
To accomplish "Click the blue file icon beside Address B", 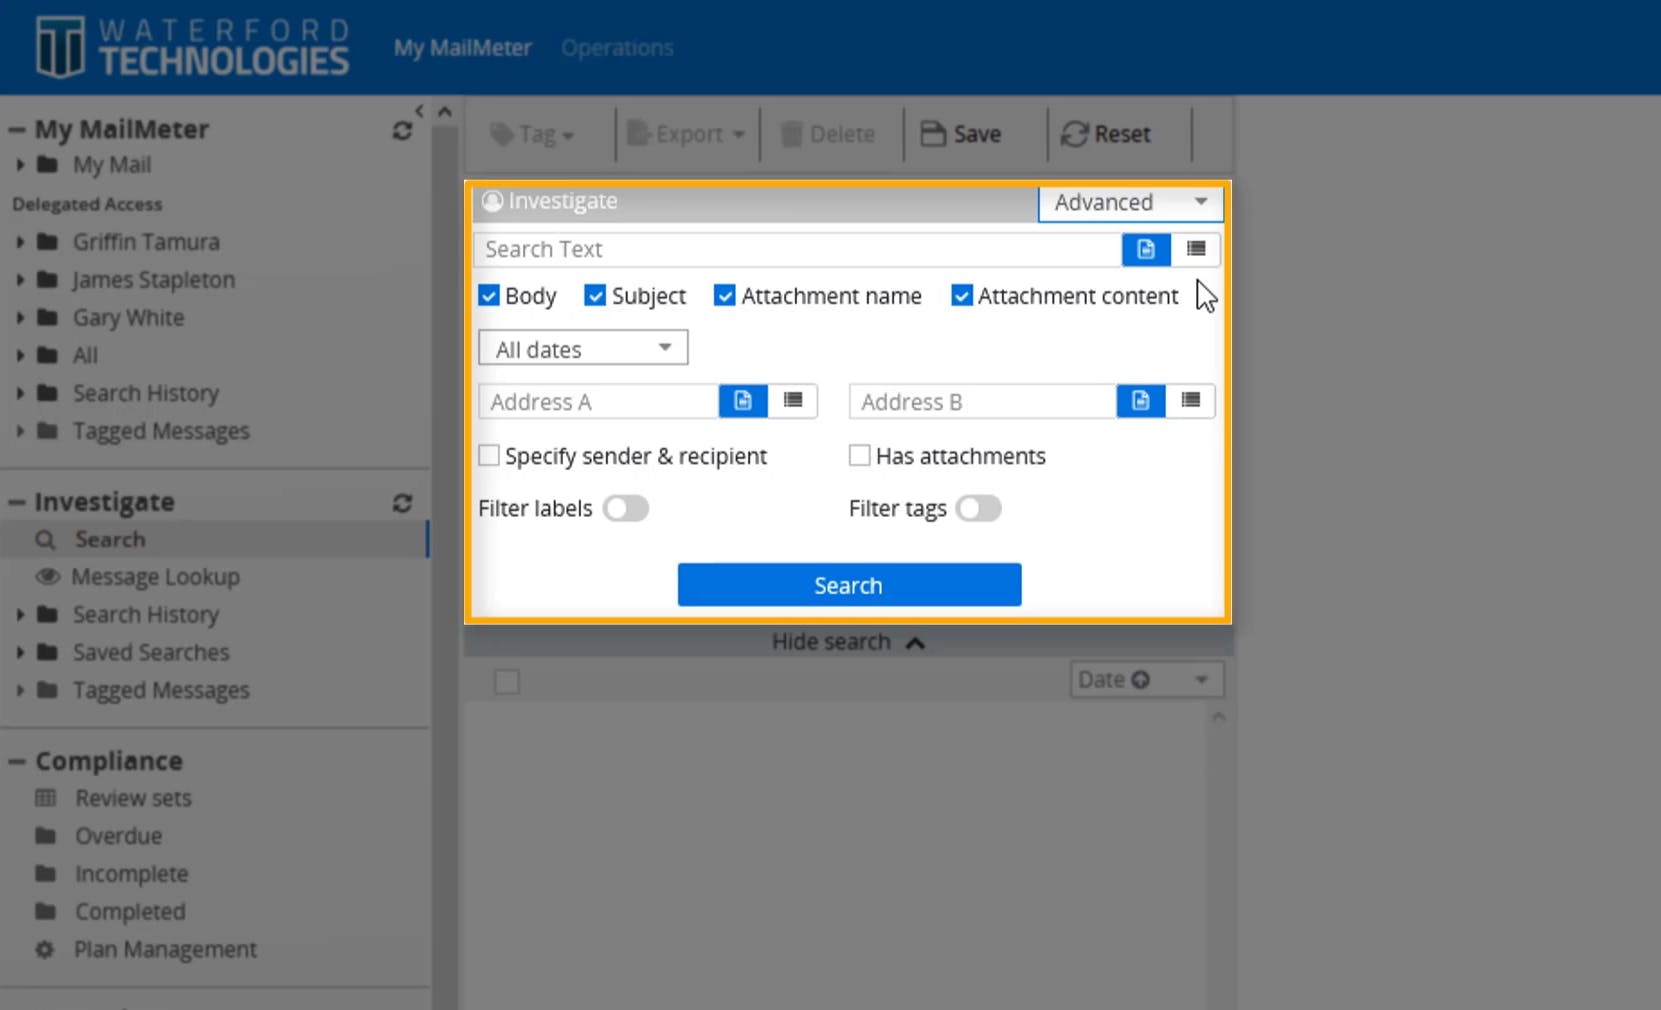I will 1141,401.
